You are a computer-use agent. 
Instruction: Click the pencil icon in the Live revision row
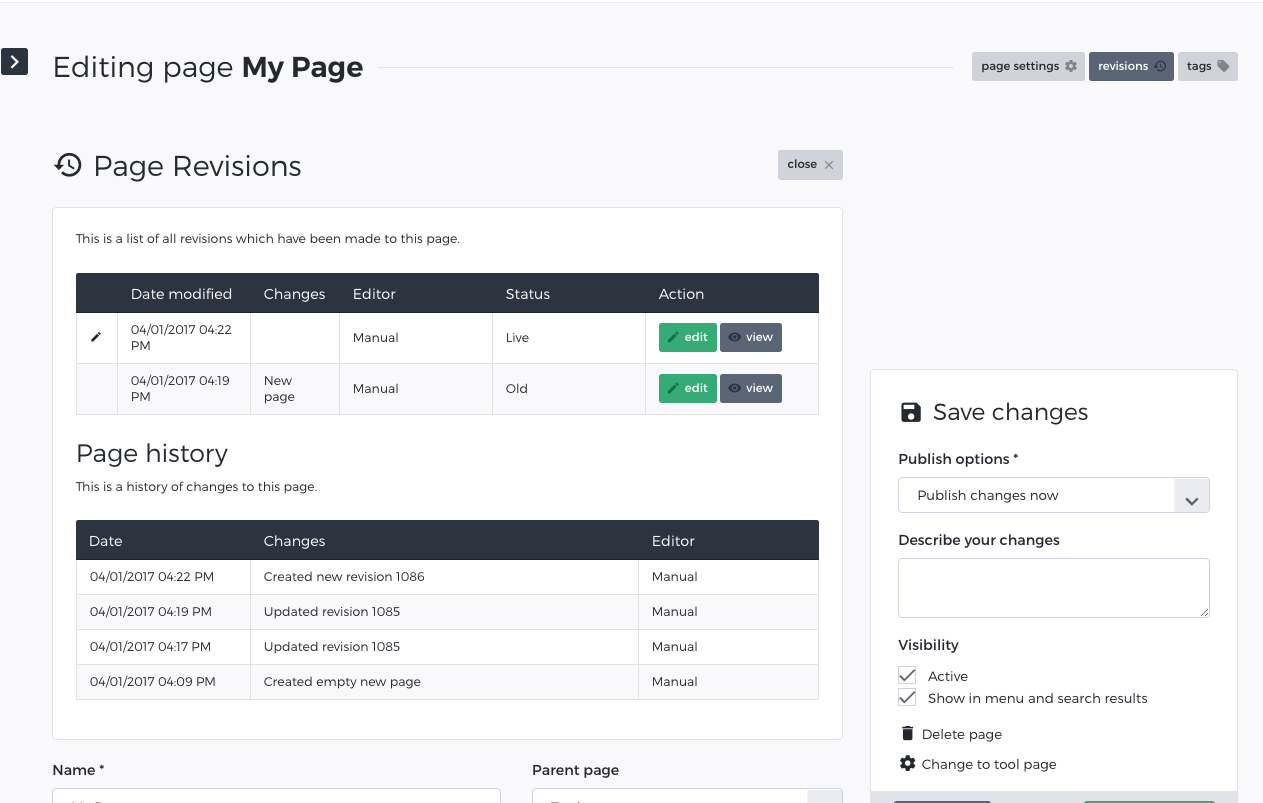96,337
